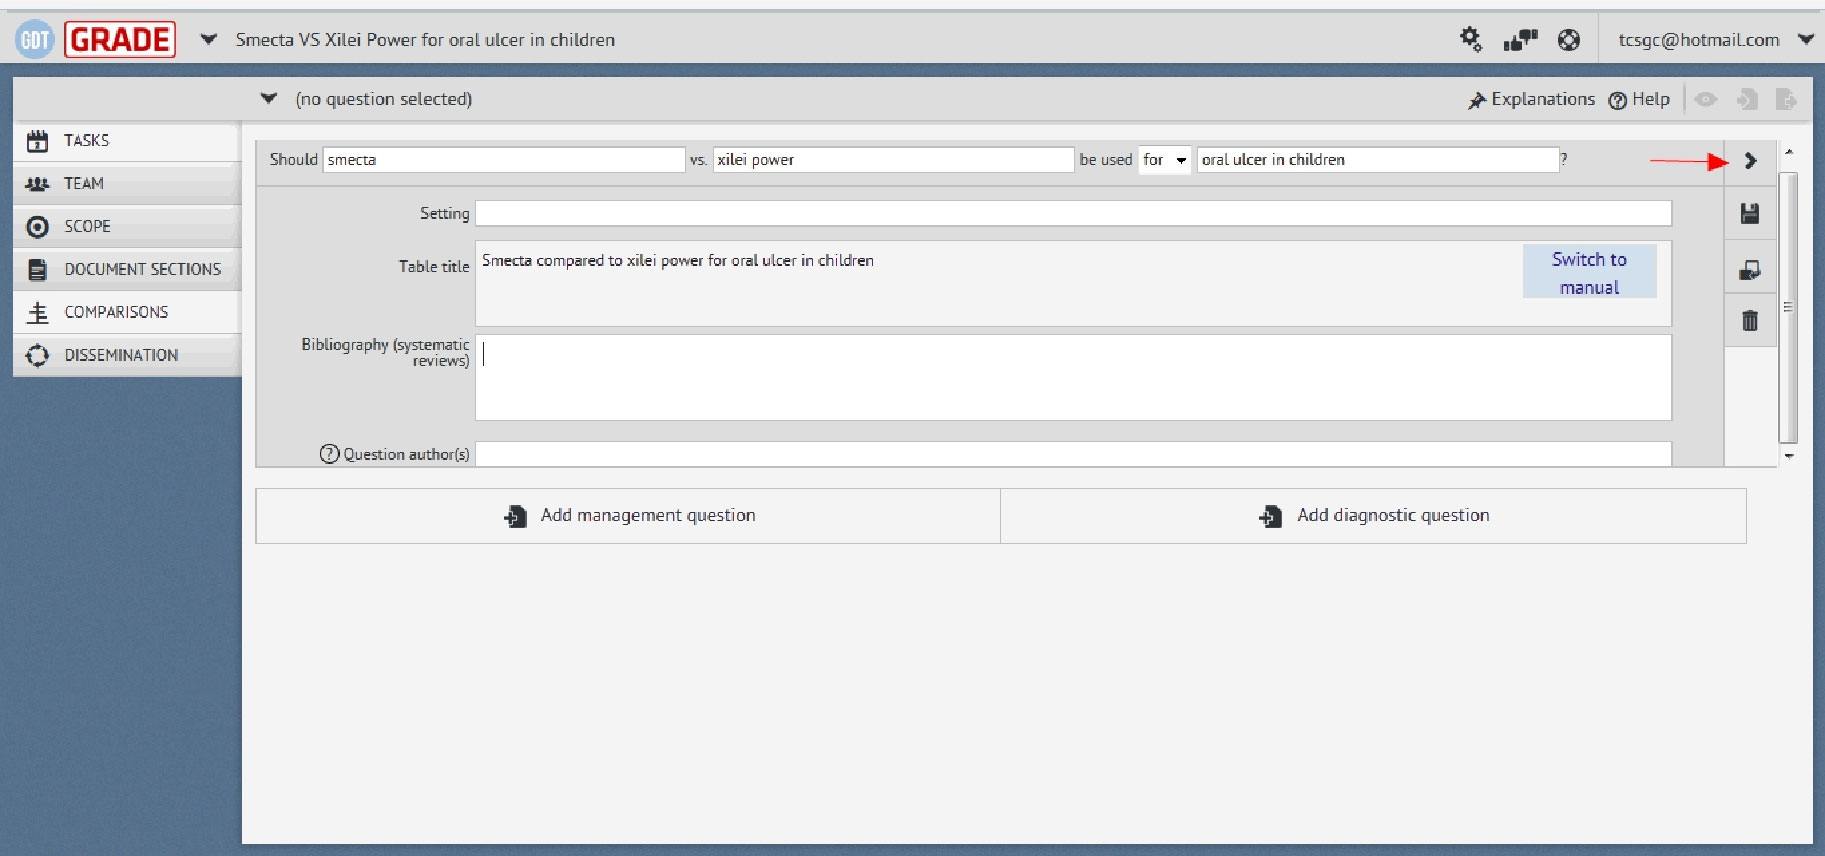
Task: Click the document icon beside DOCUMENT SECTIONS
Action: (x=37, y=270)
